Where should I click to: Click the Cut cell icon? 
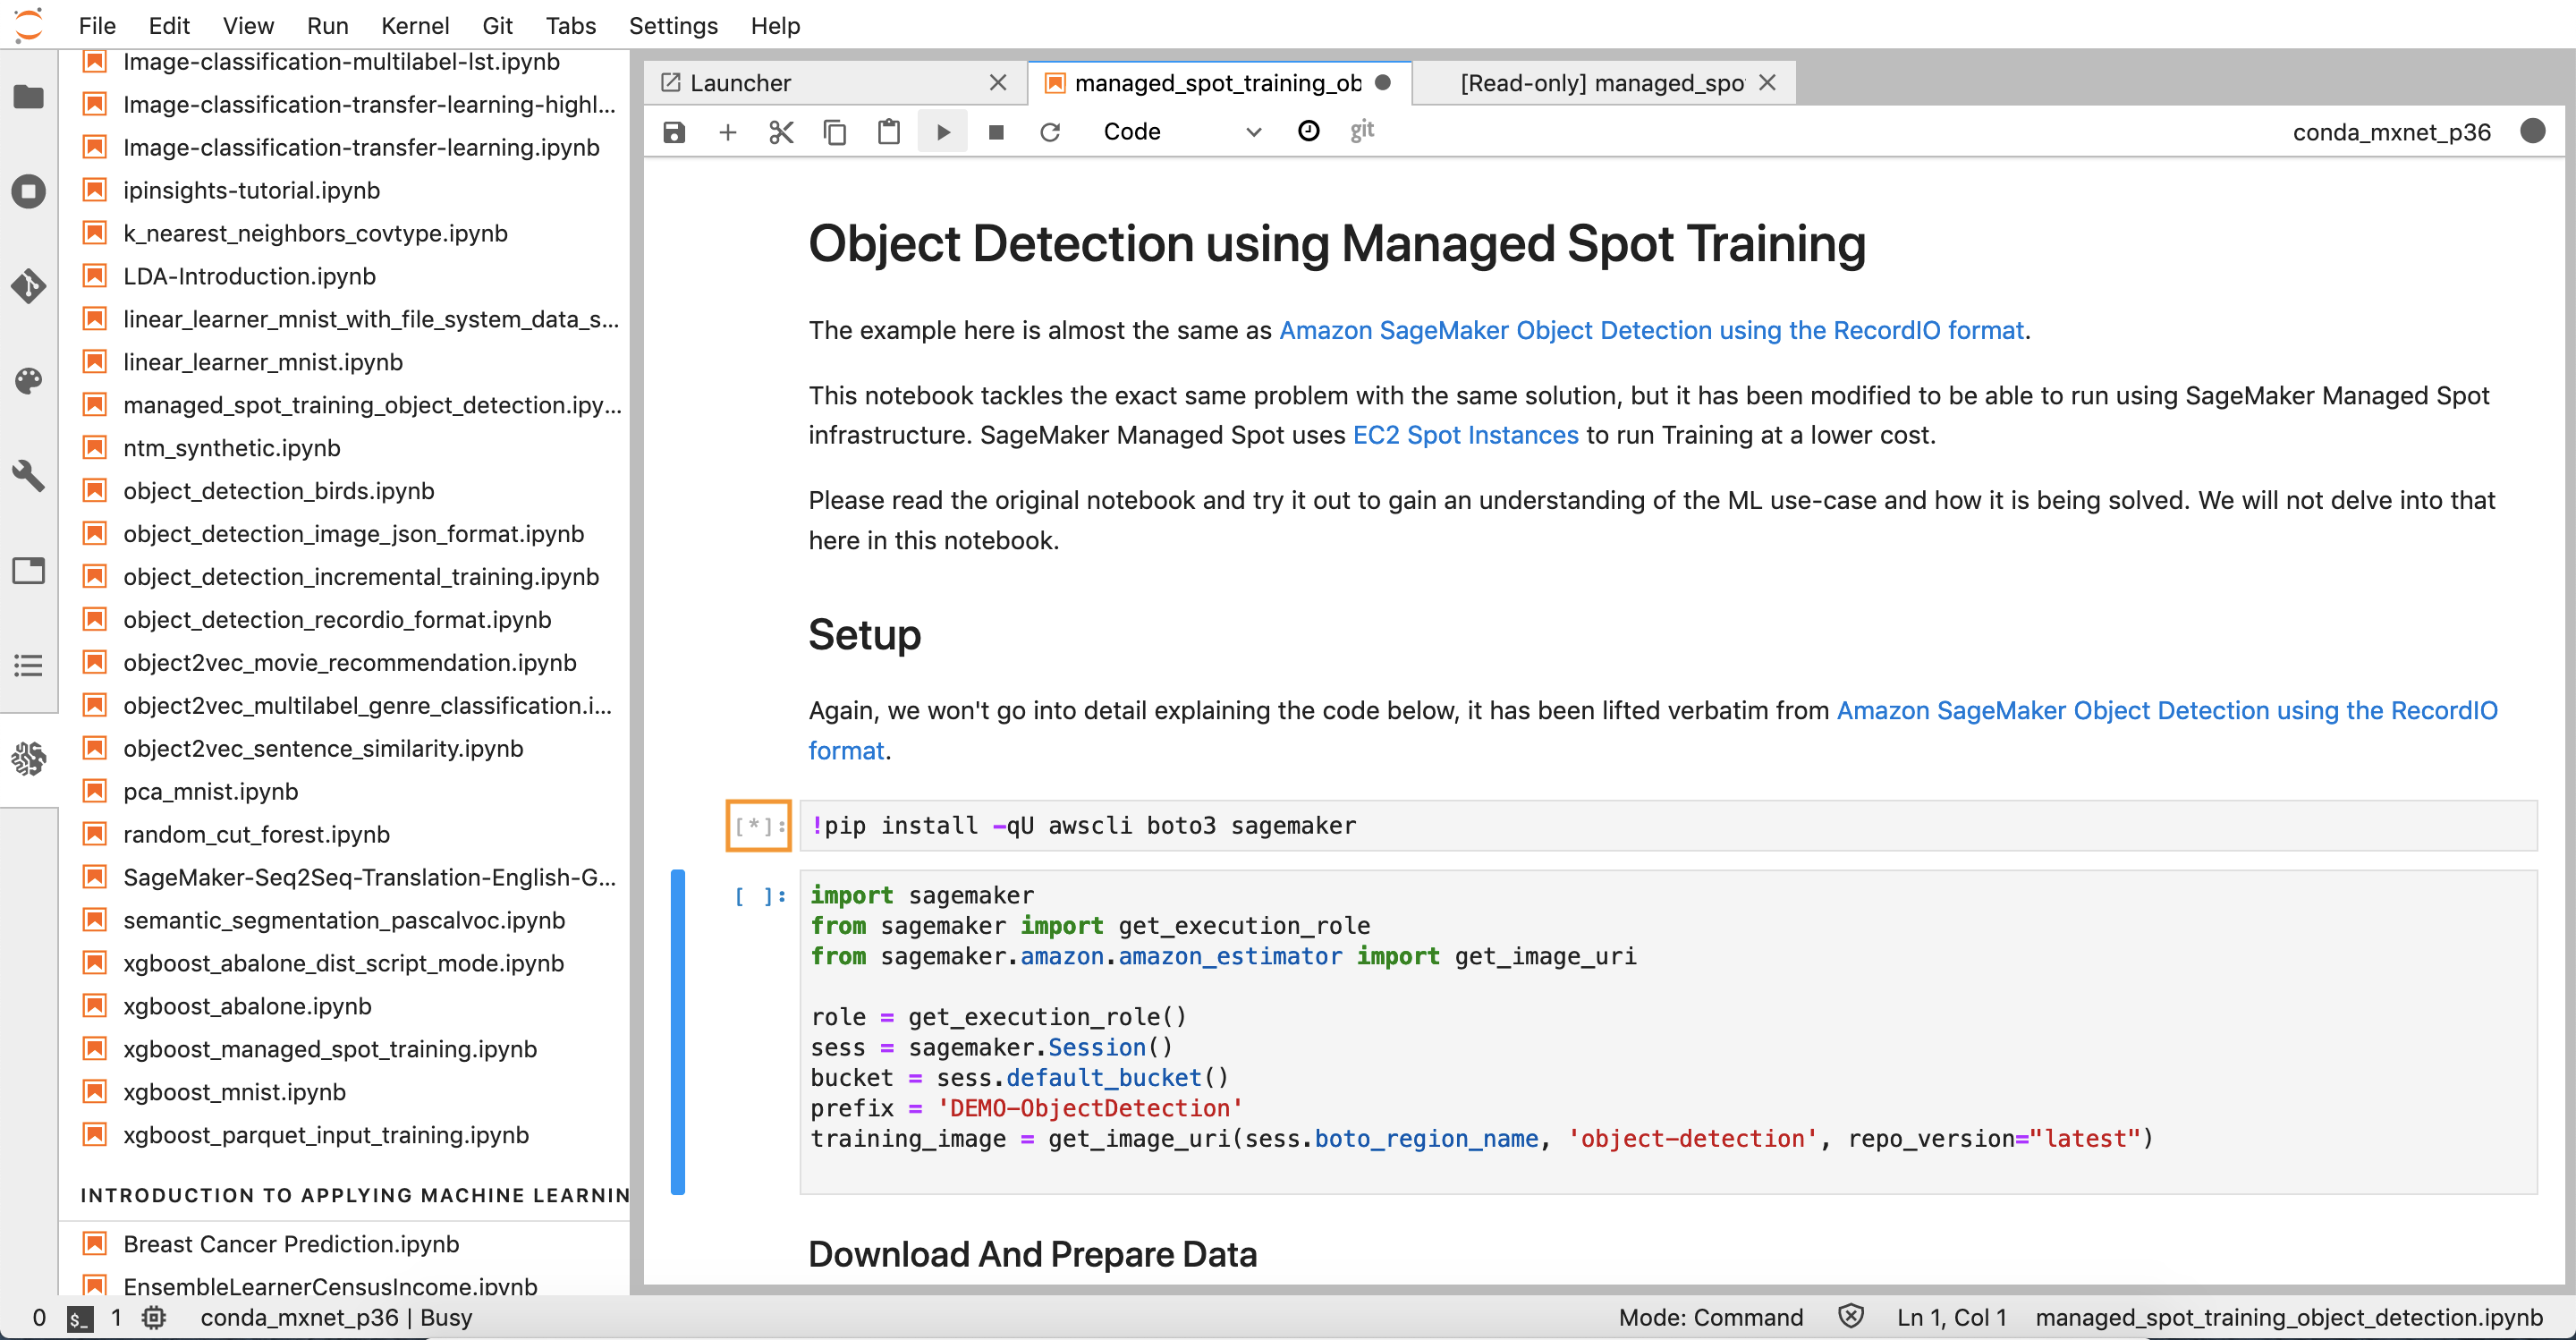pyautogui.click(x=780, y=131)
